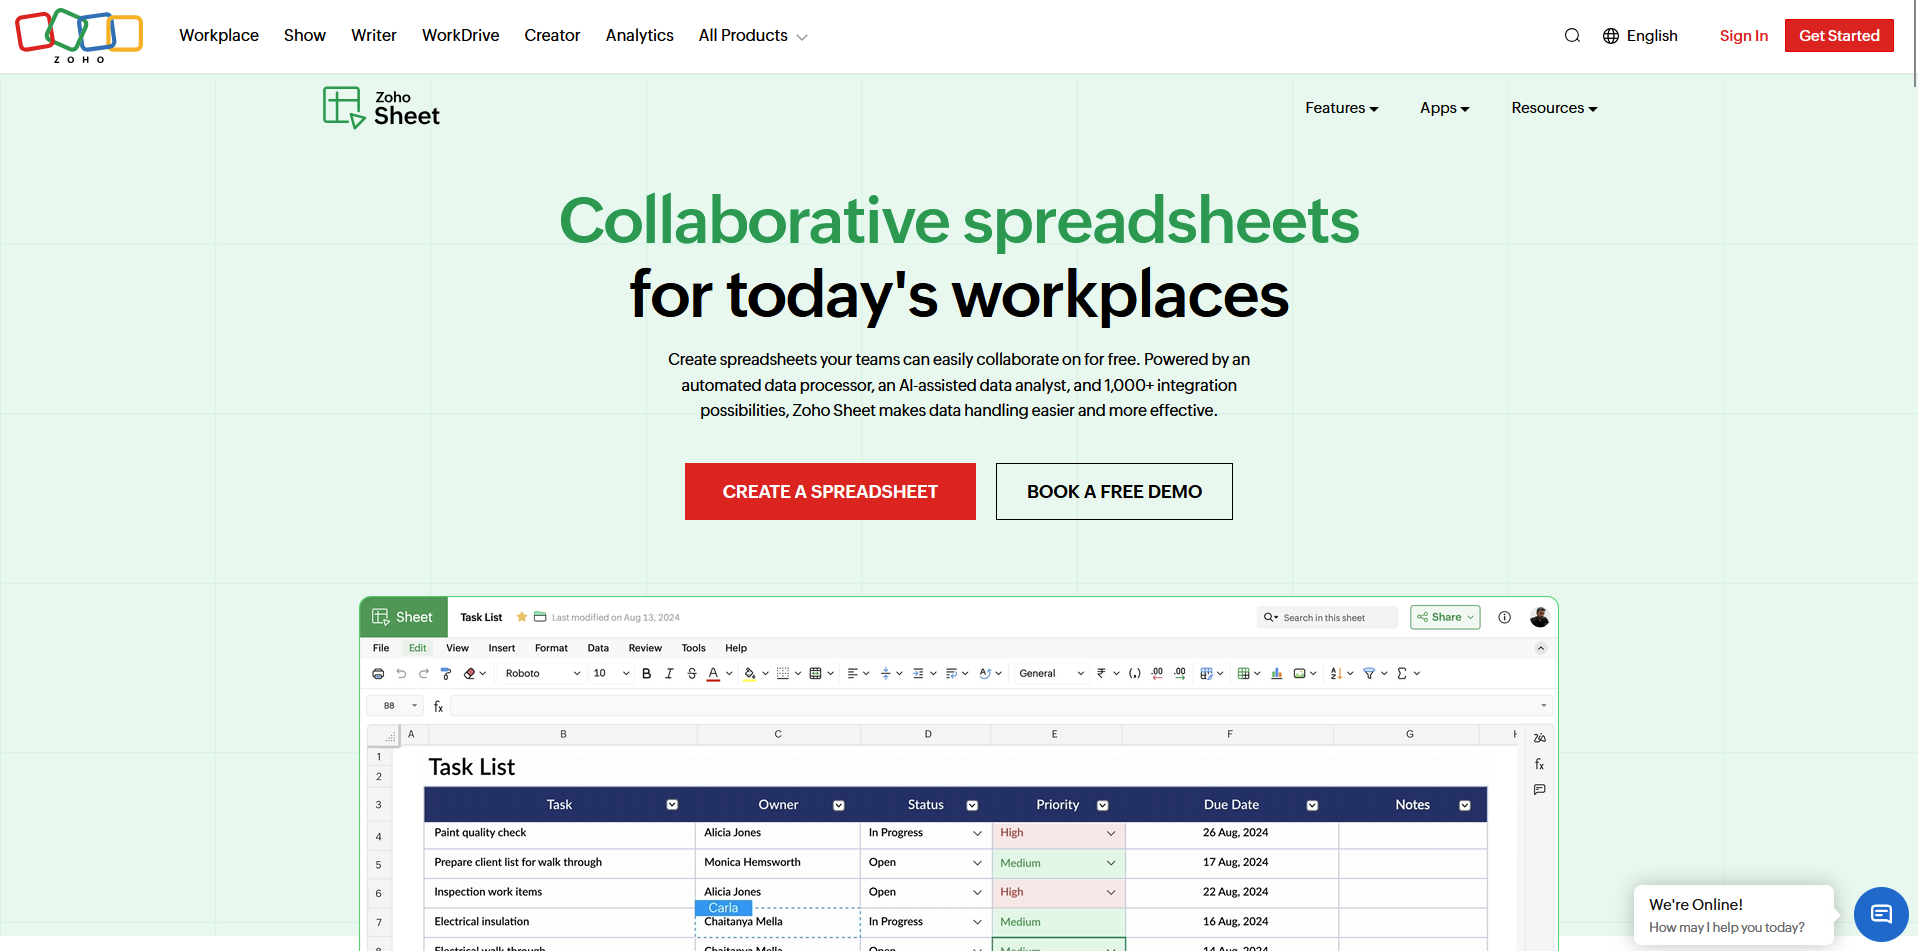This screenshot has width=1918, height=951.
Task: Click the folder icon next to Task List
Action: (x=540, y=617)
